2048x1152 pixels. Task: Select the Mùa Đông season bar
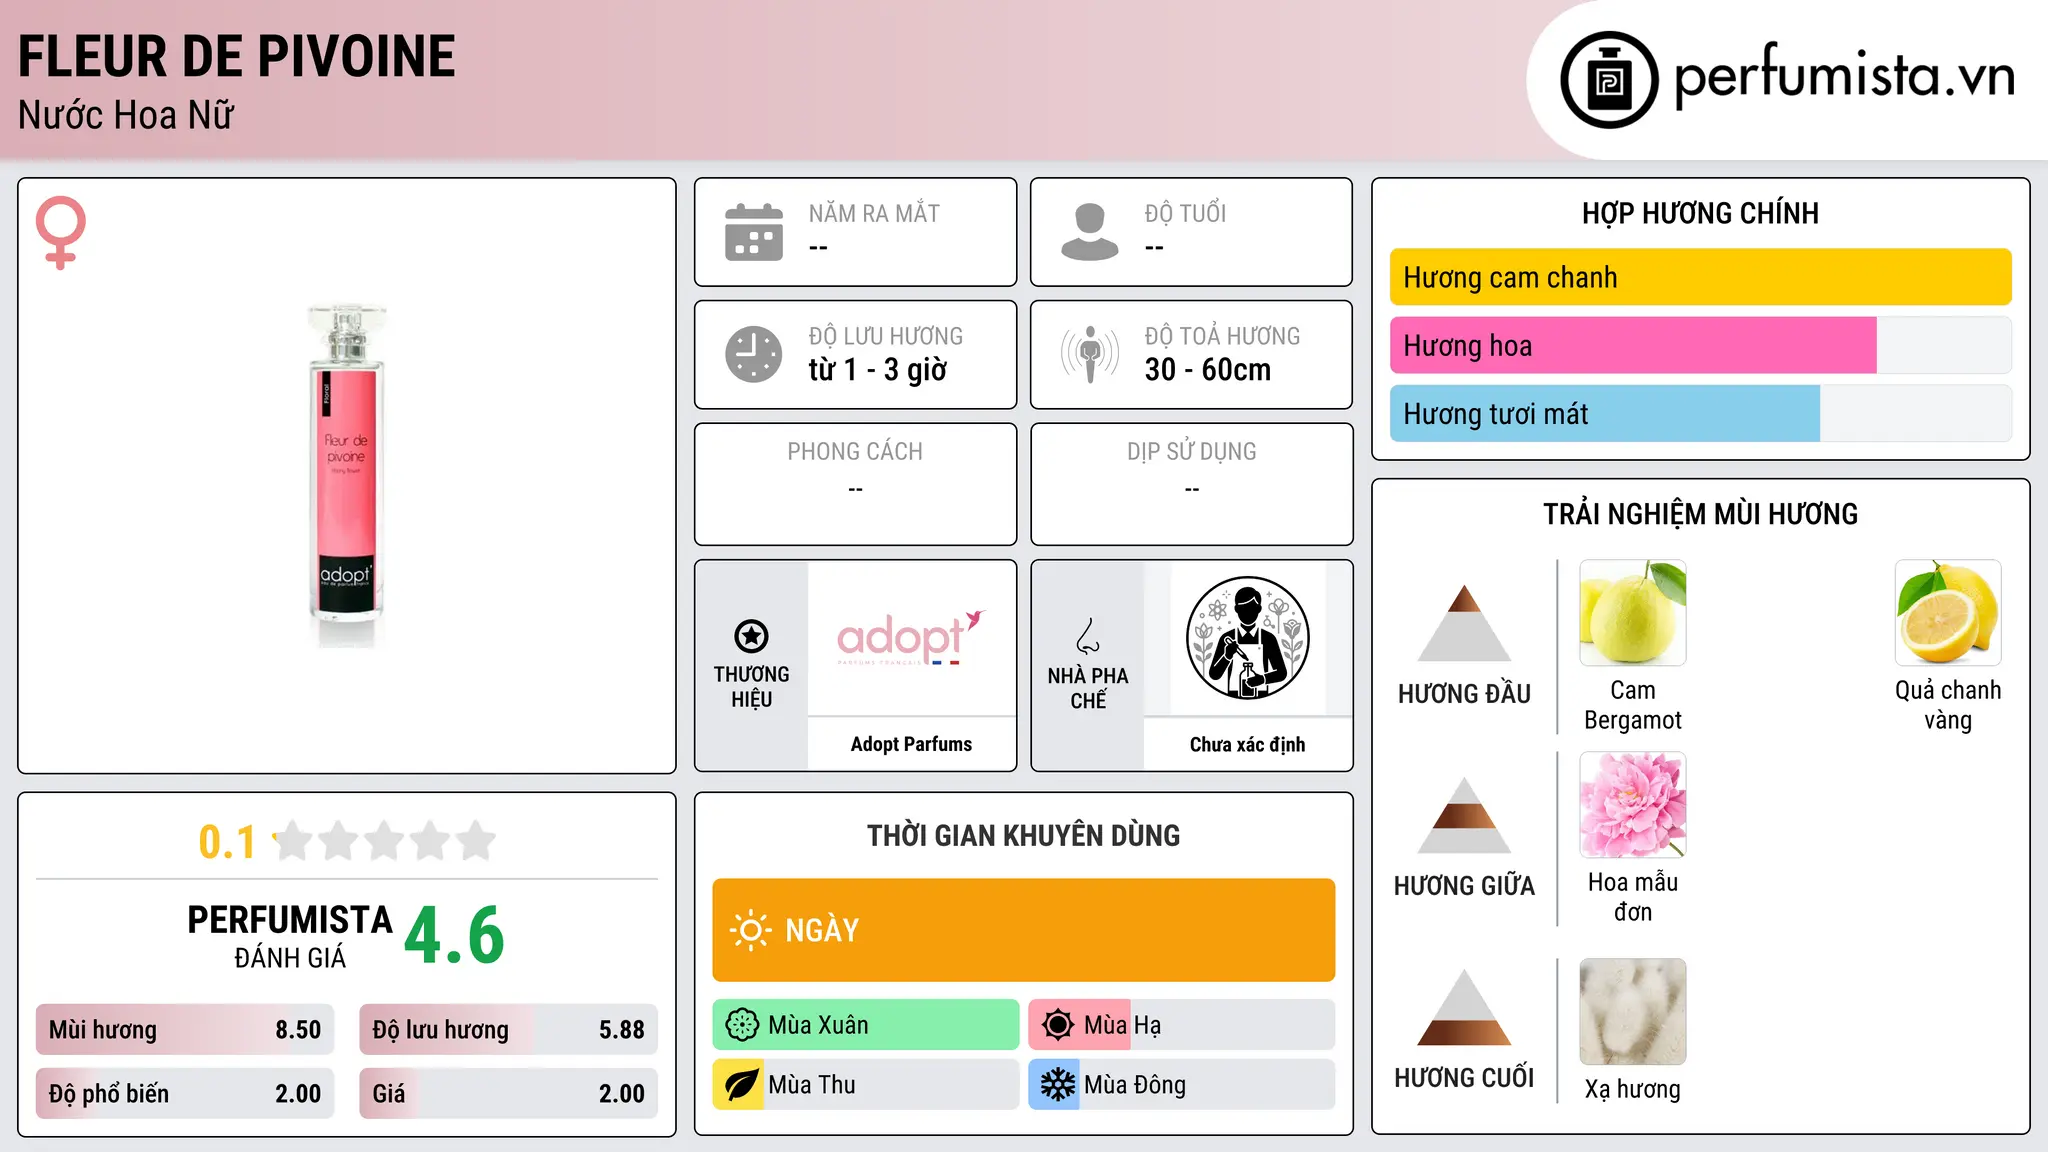click(x=1182, y=1085)
